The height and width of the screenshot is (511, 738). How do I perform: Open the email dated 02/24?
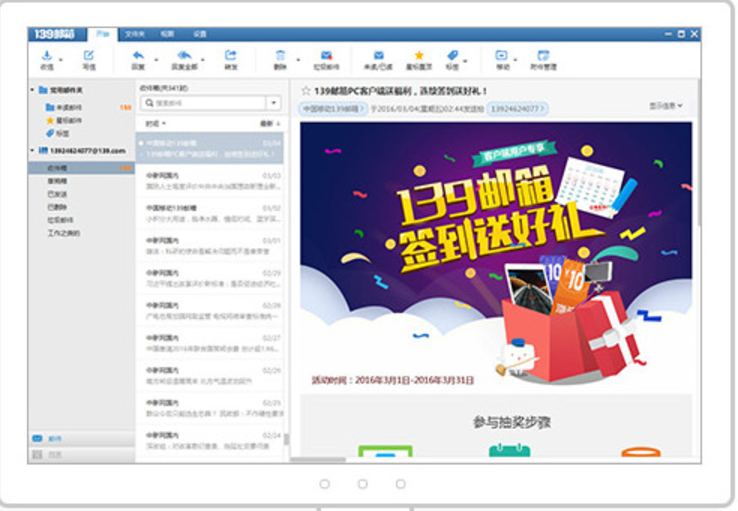pos(210,441)
